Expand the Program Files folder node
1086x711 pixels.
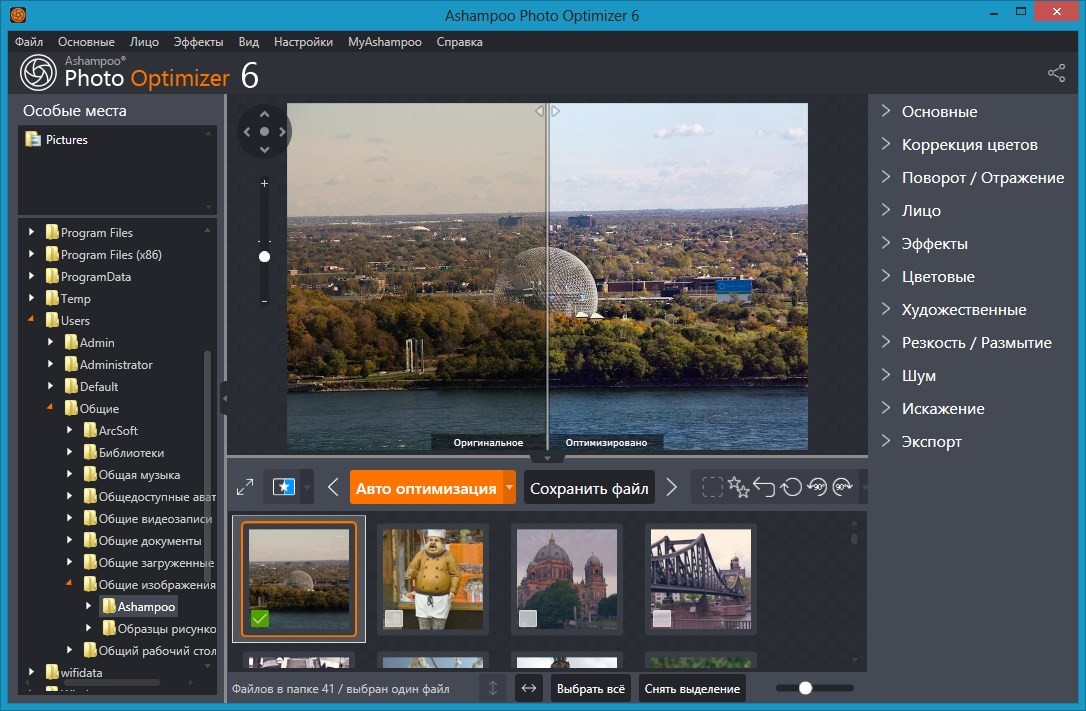pyautogui.click(x=32, y=232)
